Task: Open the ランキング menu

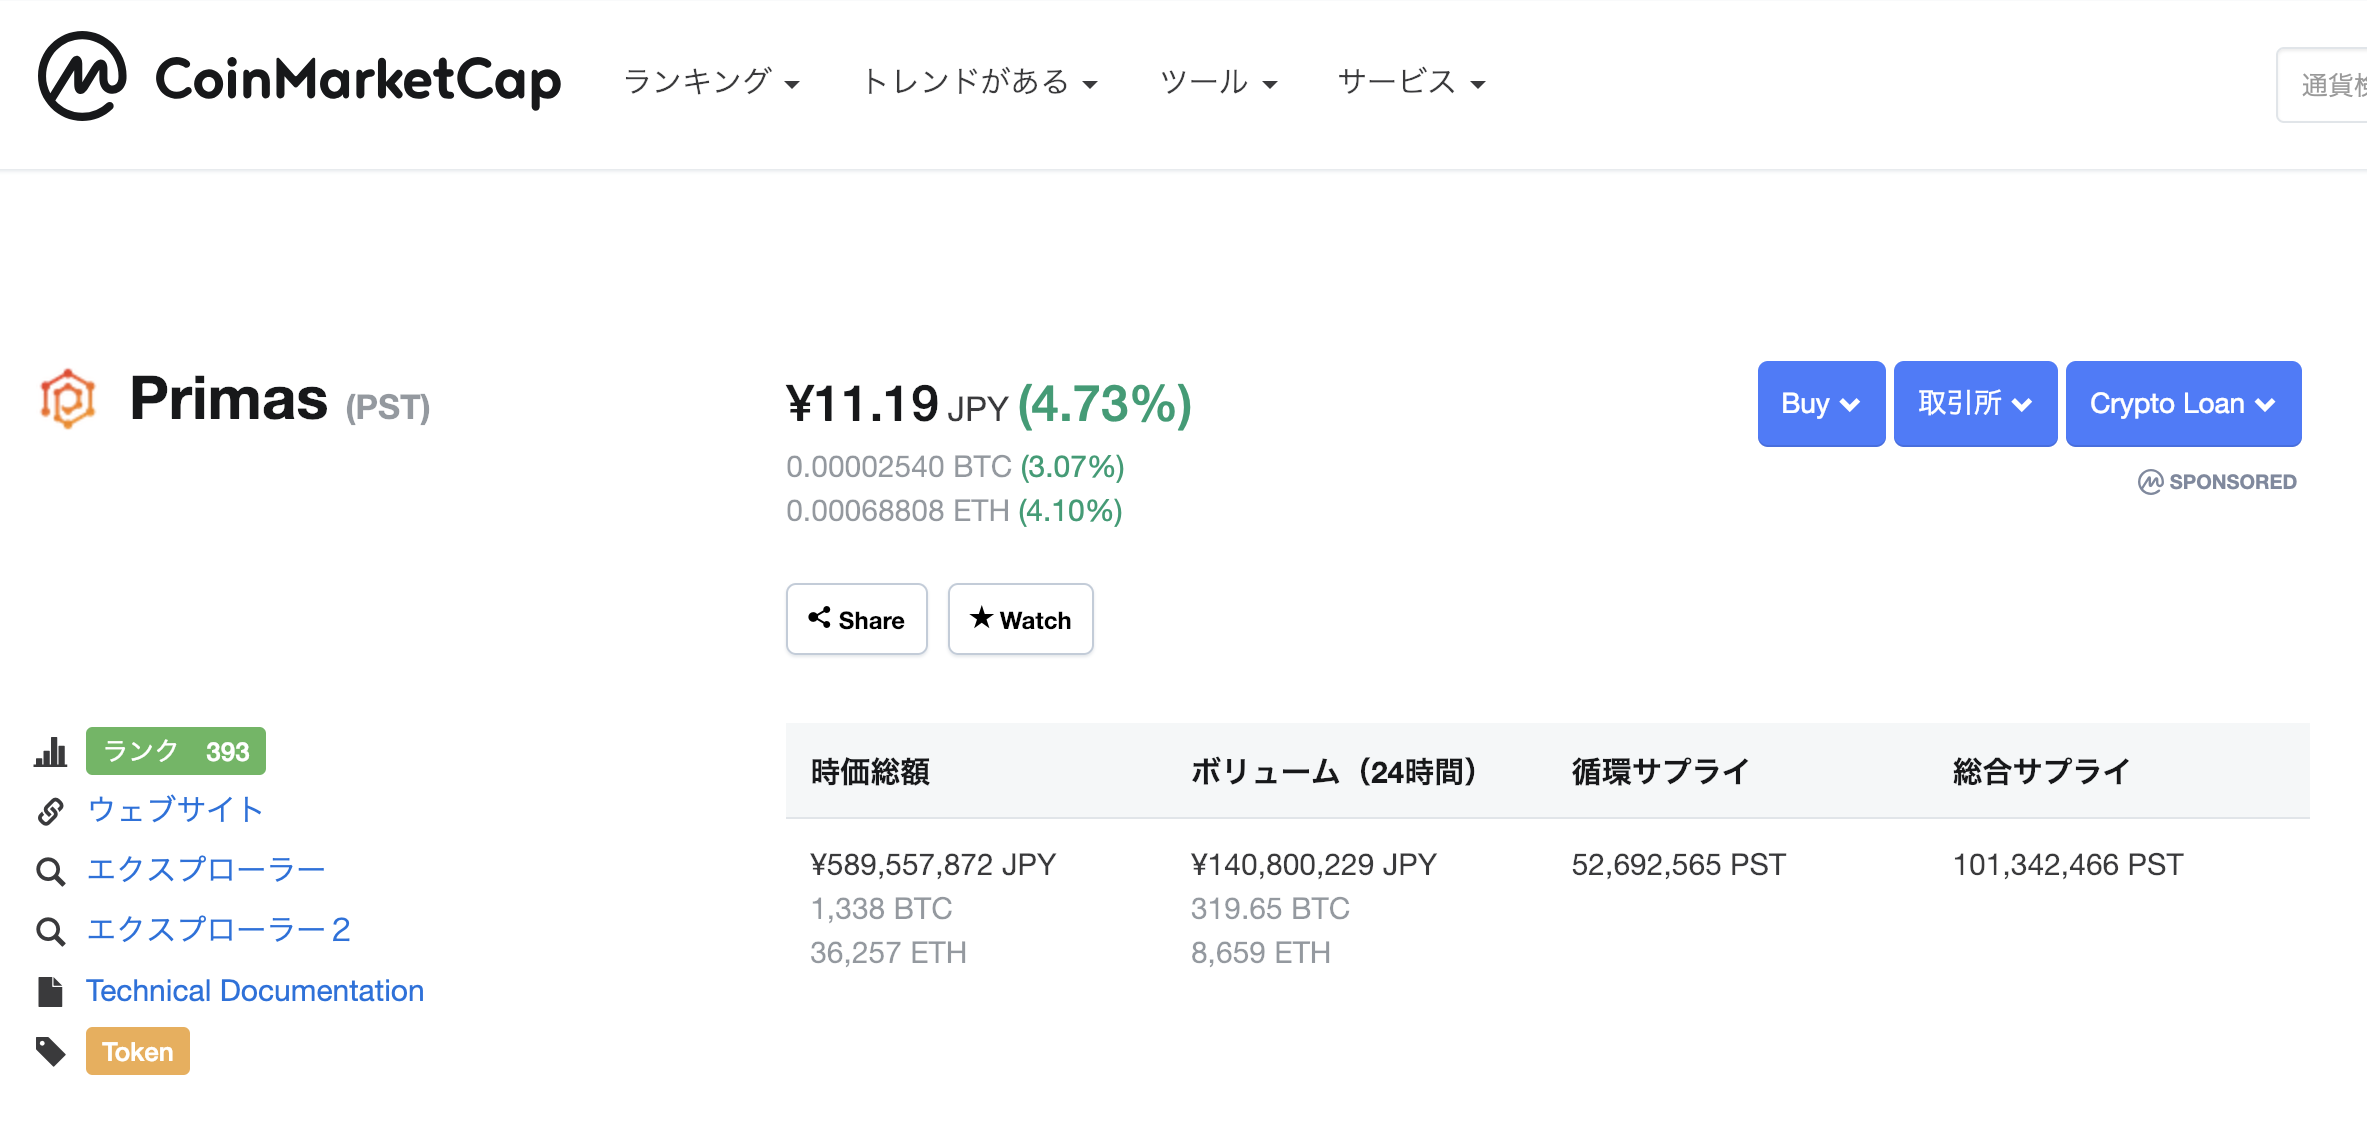Action: [x=711, y=82]
